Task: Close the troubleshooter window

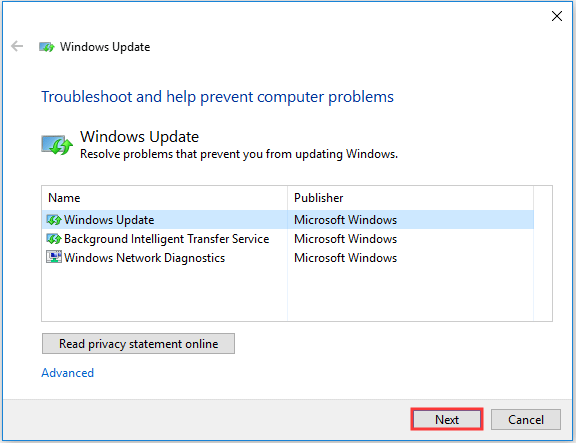Action: point(557,16)
